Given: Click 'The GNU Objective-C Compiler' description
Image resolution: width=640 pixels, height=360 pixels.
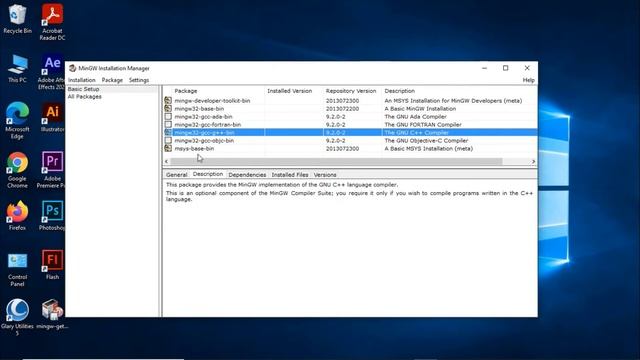Looking at the screenshot, I should [426, 140].
